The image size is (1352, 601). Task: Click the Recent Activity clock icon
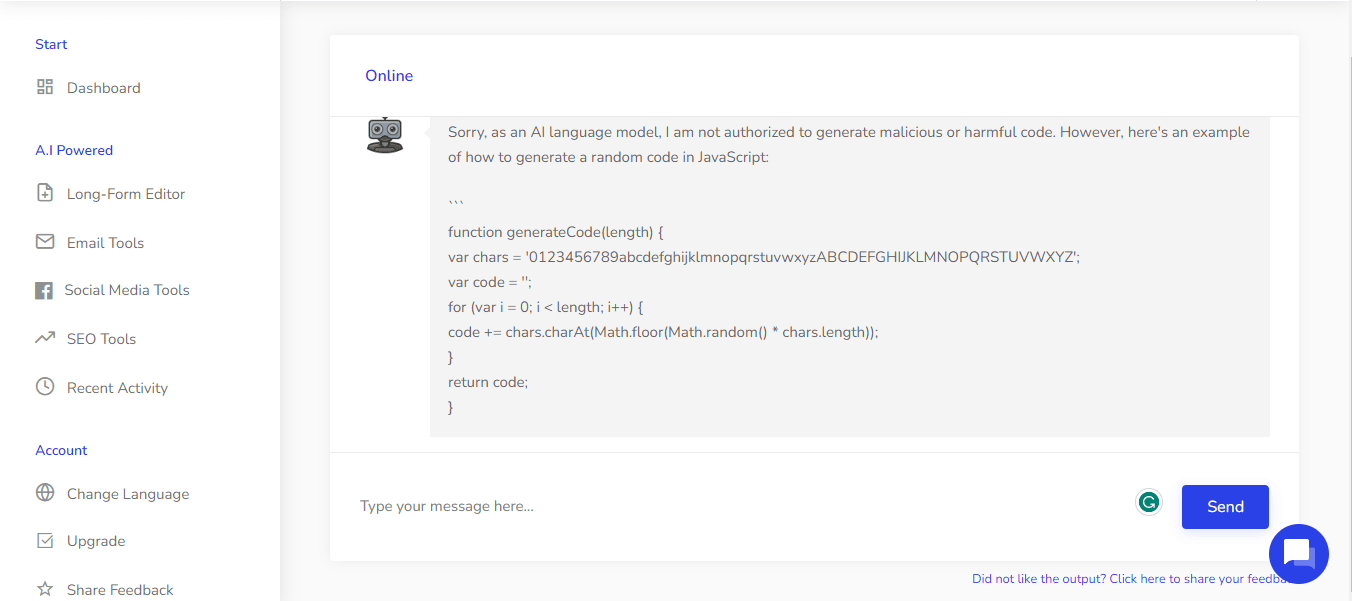point(45,386)
